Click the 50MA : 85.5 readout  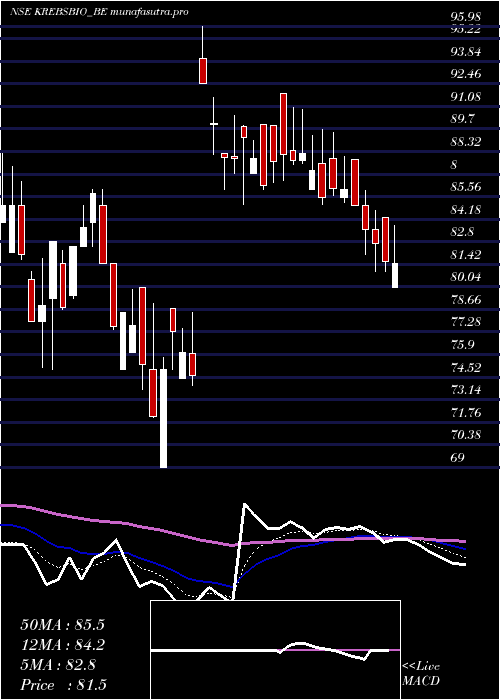[62, 625]
